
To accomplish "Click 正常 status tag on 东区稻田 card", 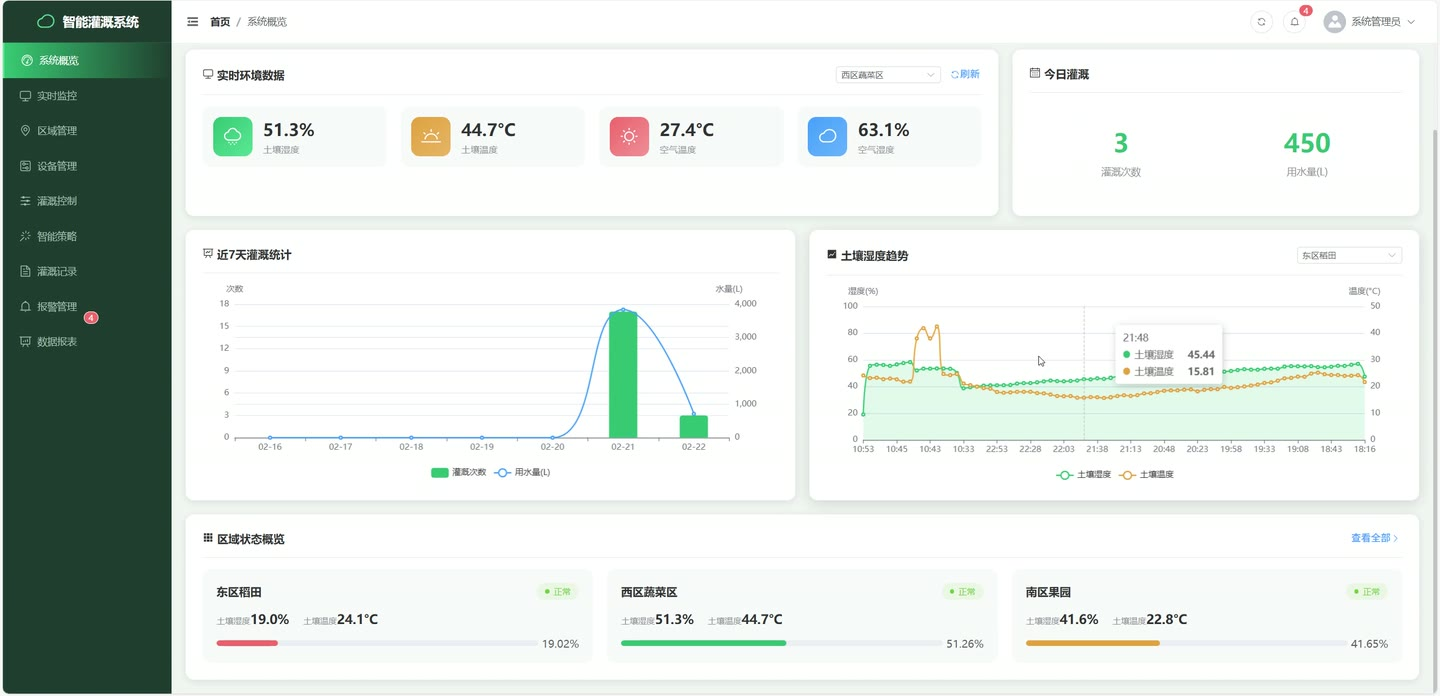I will click(x=558, y=592).
